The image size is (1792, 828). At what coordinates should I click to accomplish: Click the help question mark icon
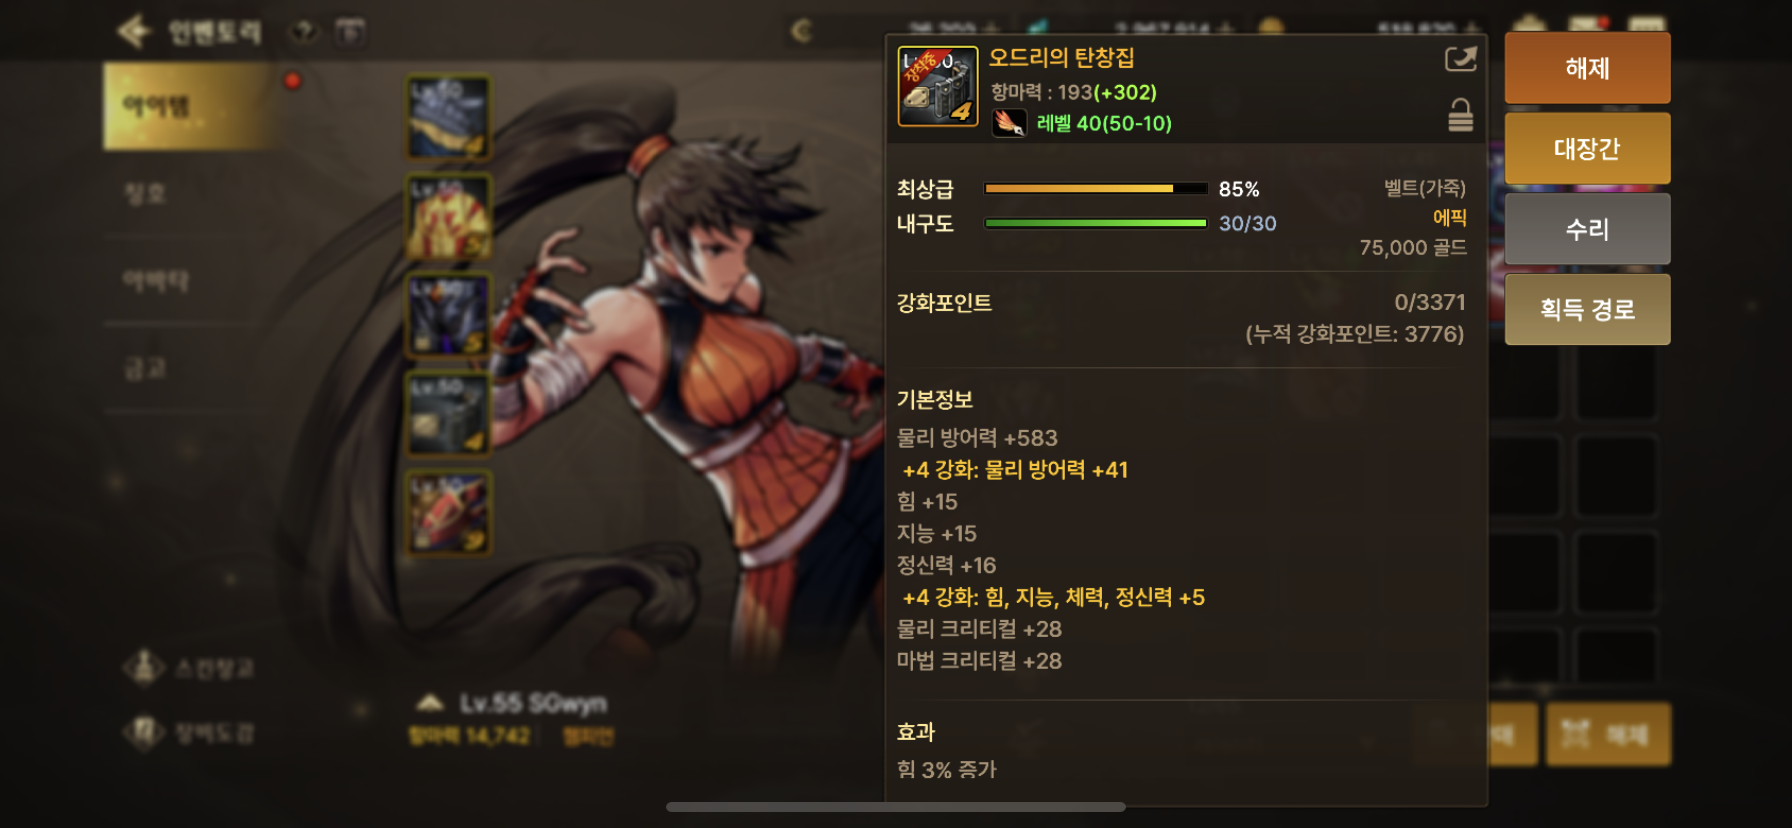pyautogui.click(x=303, y=32)
